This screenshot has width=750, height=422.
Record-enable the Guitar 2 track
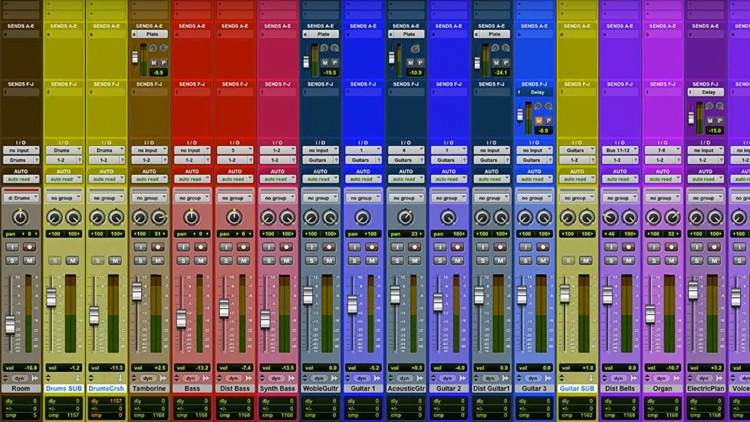point(457,247)
